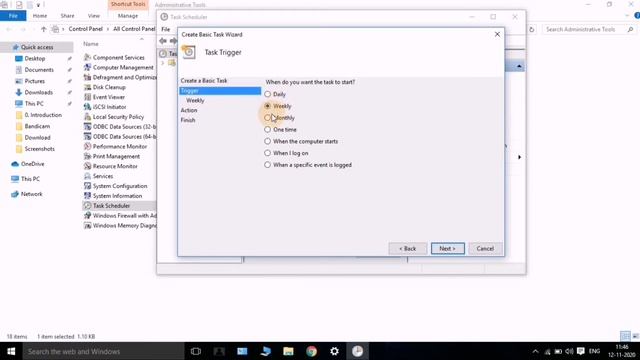
Task: Open the View ribbon tab
Action: click(x=94, y=16)
